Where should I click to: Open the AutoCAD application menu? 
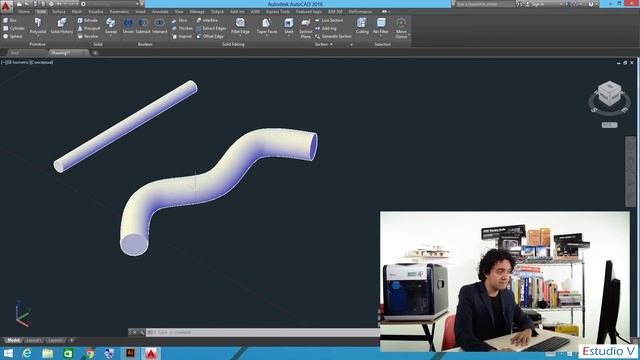(x=6, y=6)
